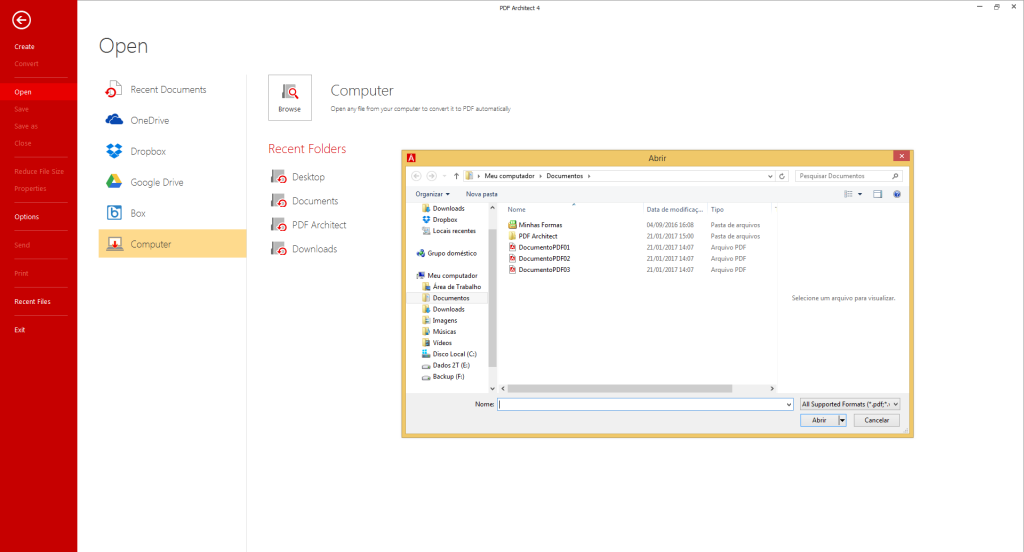The image size is (1024, 552).
Task: Open the Documents recent folder icon
Action: point(279,201)
